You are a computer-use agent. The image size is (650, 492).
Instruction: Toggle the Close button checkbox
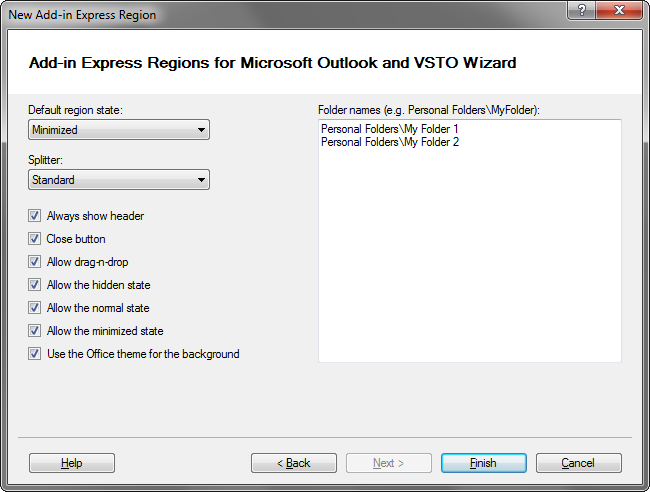click(x=35, y=239)
